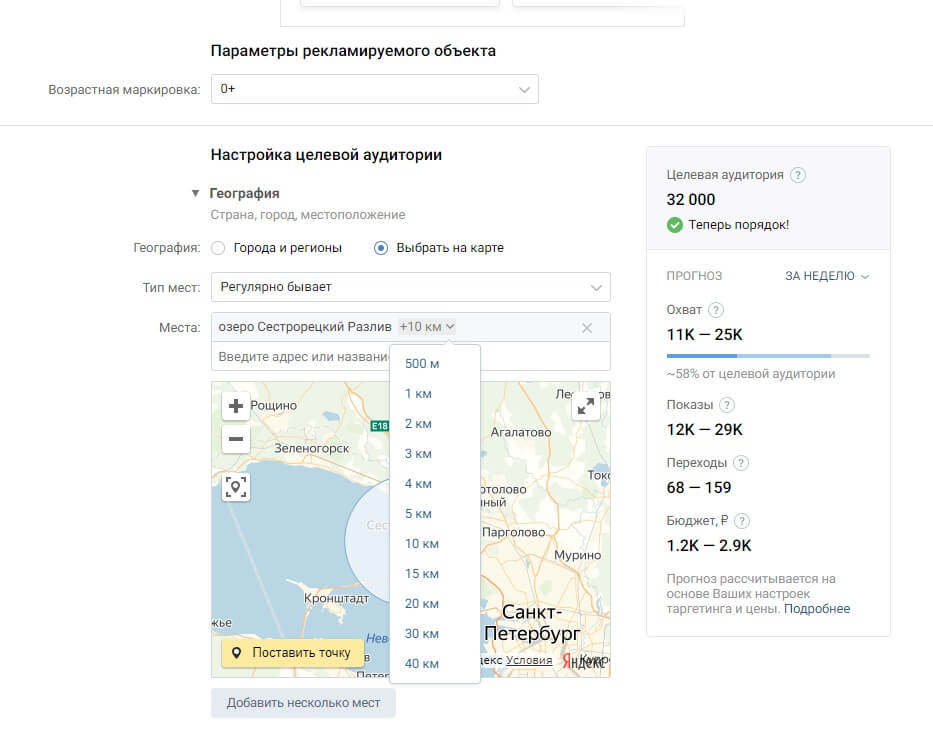Image resolution: width=933 pixels, height=736 pixels.
Task: Click the help icon beside Переходы
Action: coord(741,463)
